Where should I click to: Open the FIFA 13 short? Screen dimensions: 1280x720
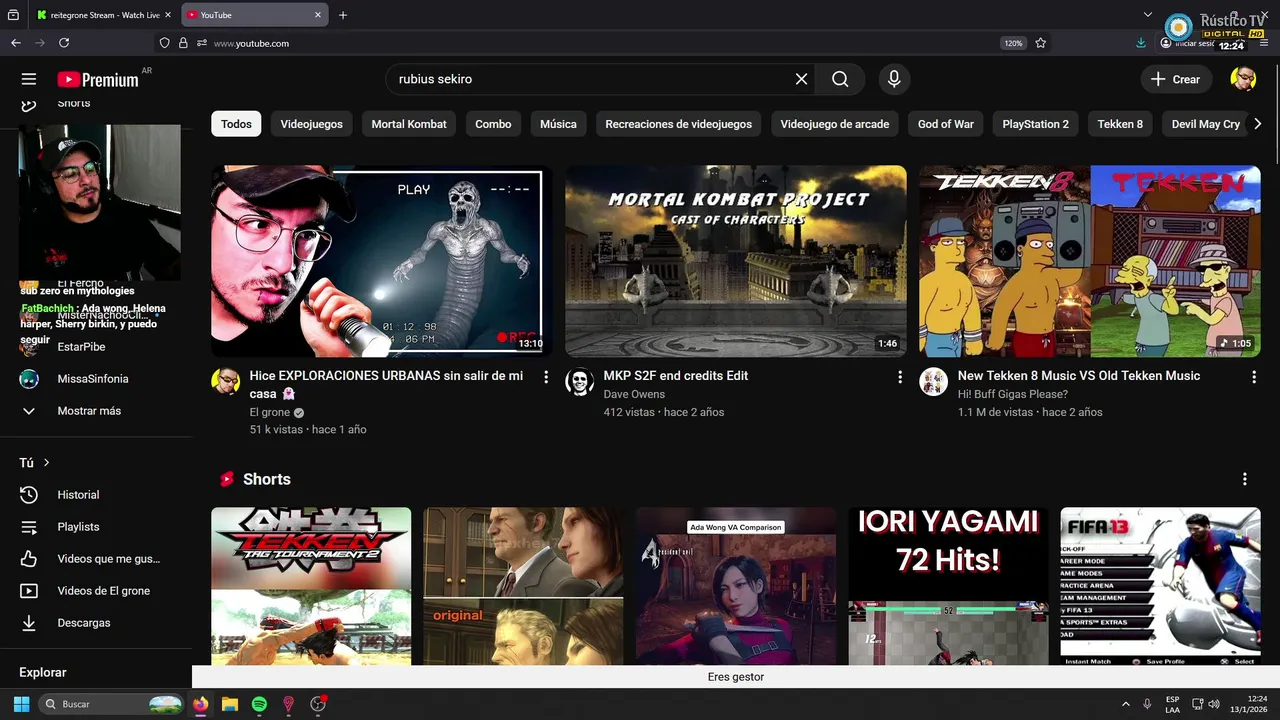[1160, 586]
